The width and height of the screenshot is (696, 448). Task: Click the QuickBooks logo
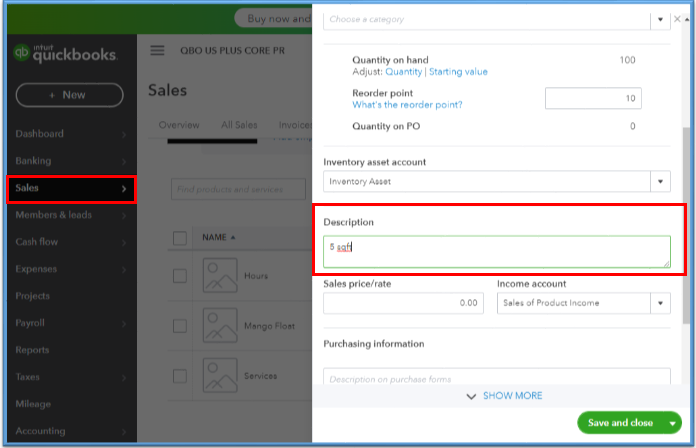[x=66, y=55]
